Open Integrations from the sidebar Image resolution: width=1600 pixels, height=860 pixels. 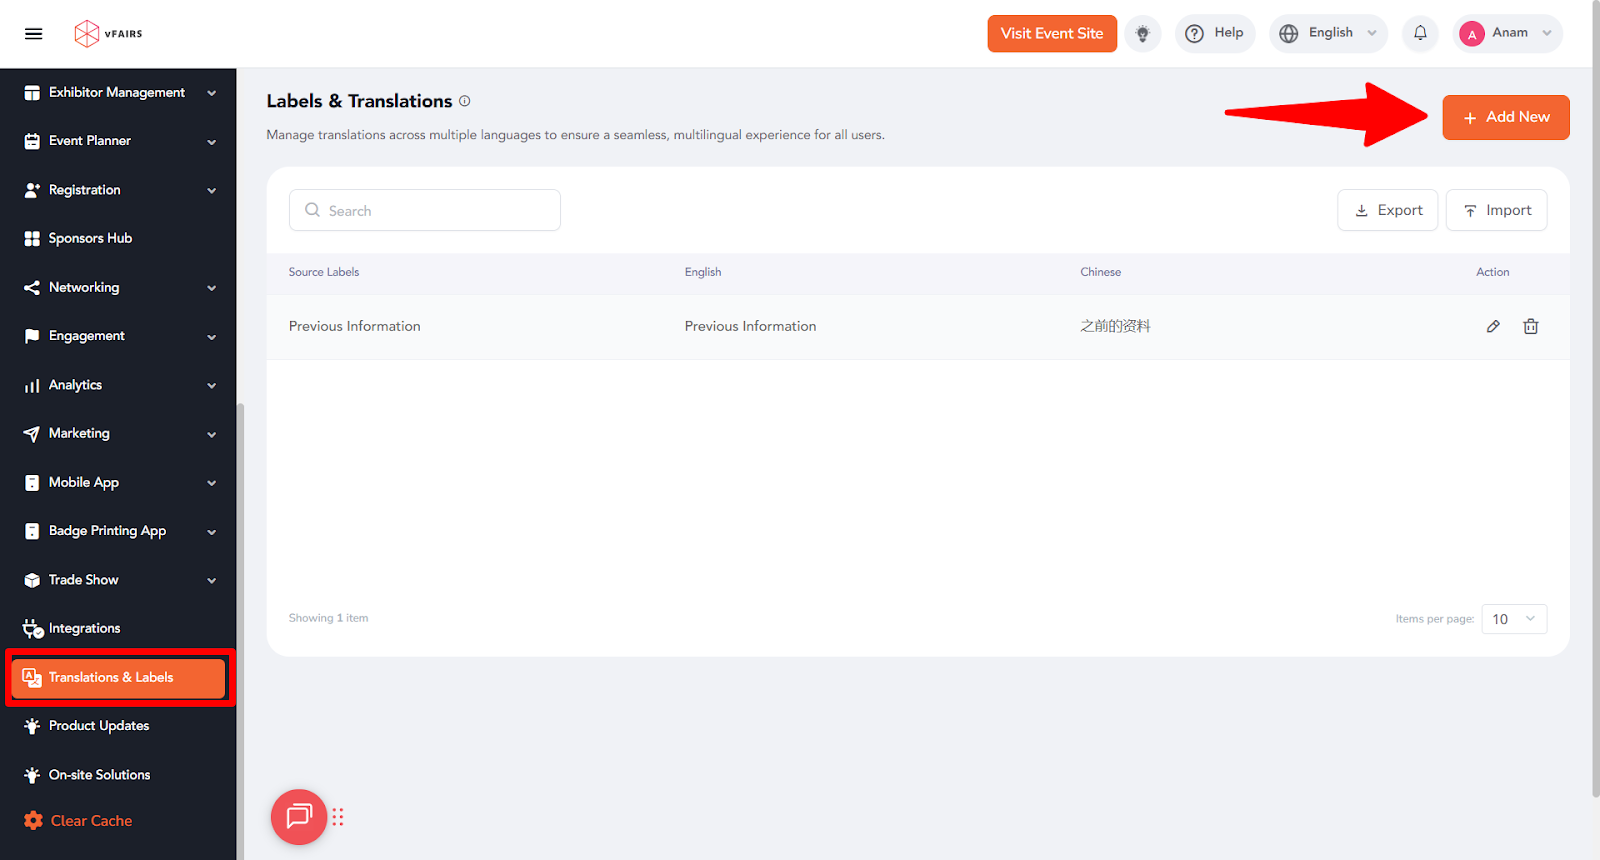(x=84, y=628)
